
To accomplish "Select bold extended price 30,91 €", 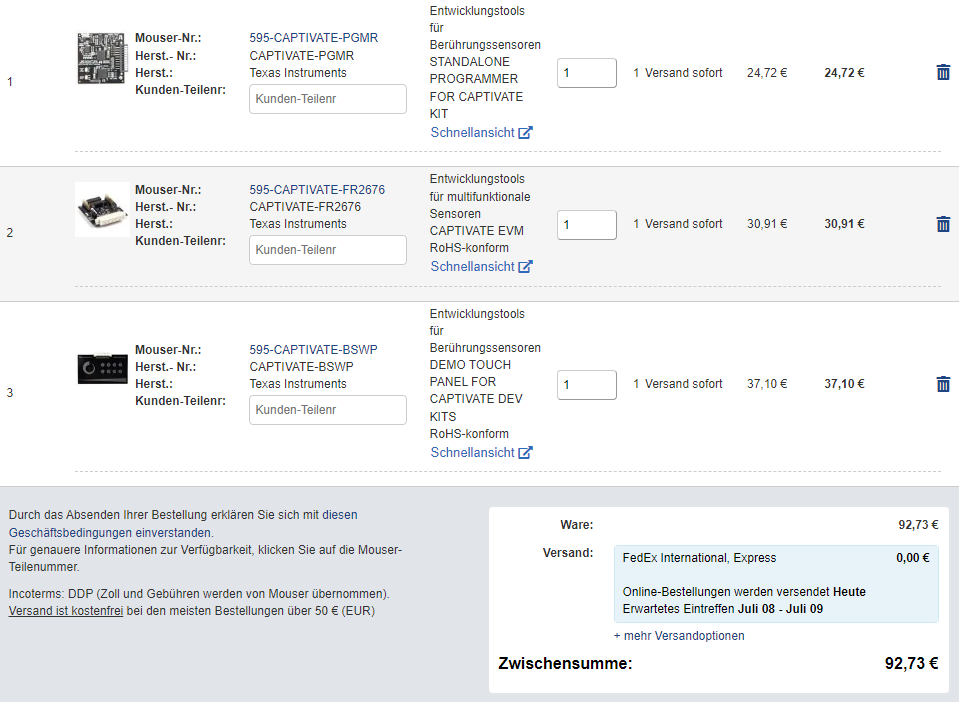I will point(844,224).
